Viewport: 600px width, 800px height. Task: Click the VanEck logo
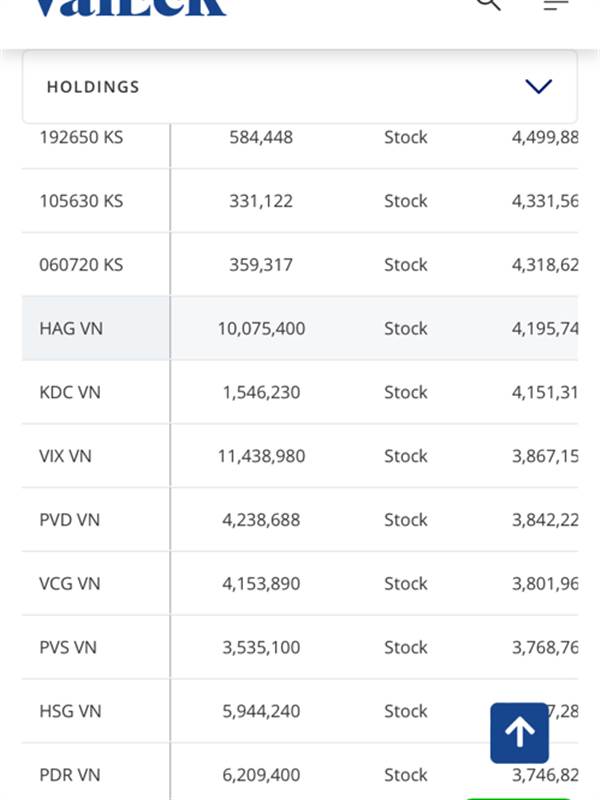(x=131, y=7)
